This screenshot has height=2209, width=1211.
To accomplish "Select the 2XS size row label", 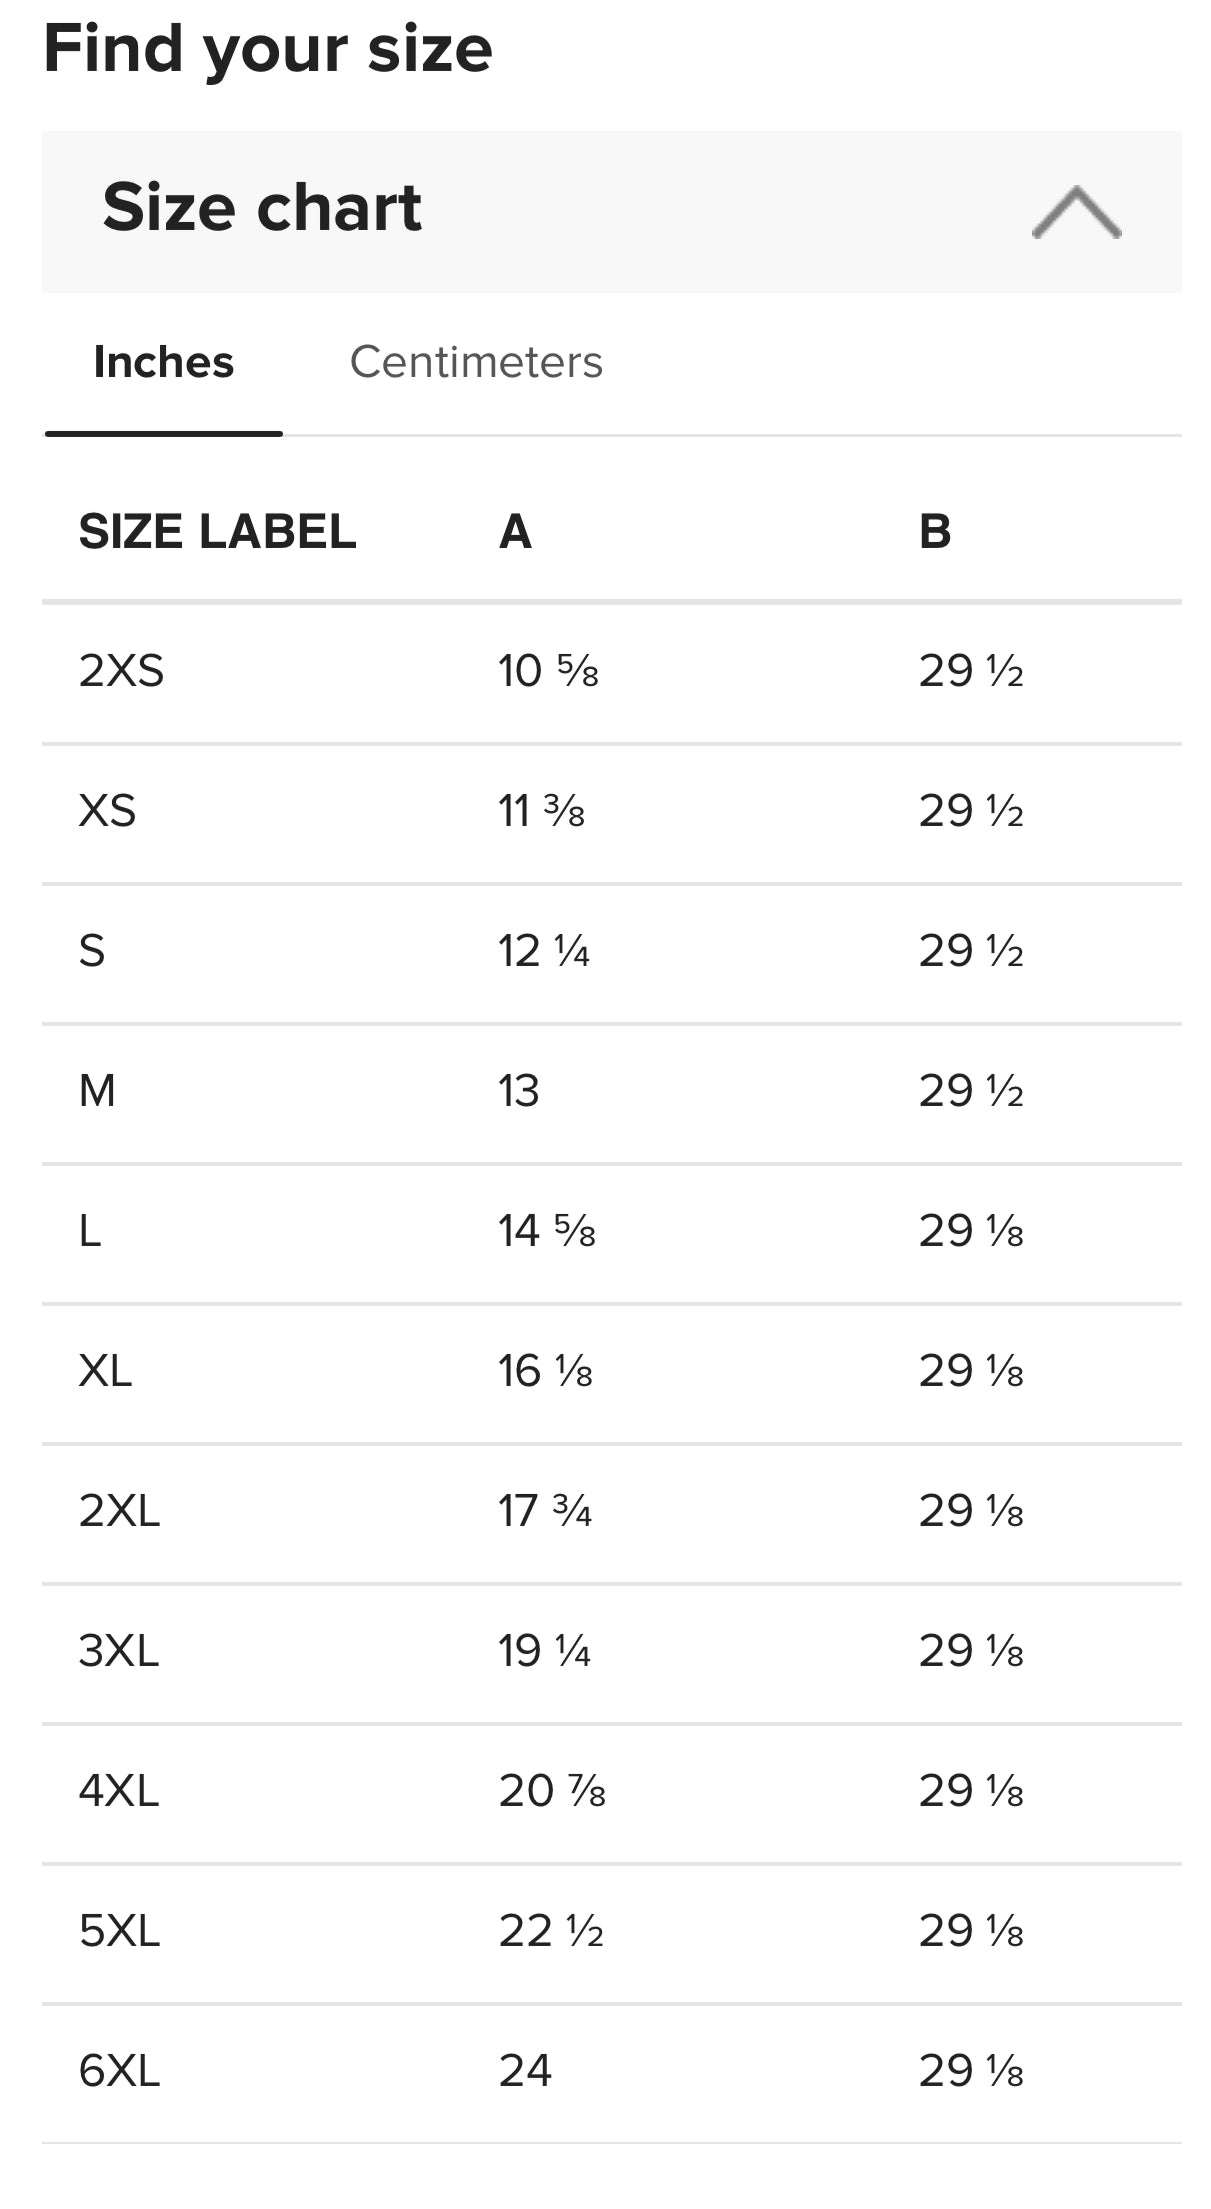I will [x=121, y=670].
